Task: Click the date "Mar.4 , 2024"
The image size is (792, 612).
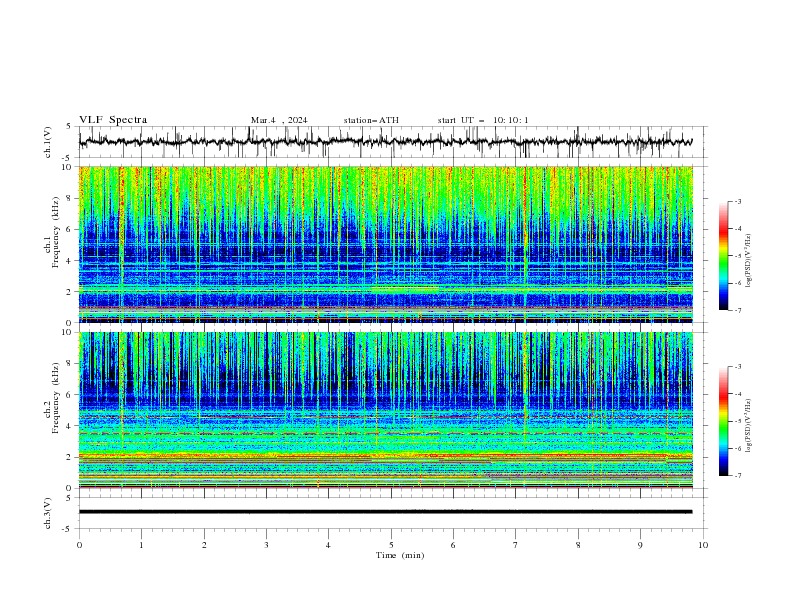Action: [x=279, y=120]
